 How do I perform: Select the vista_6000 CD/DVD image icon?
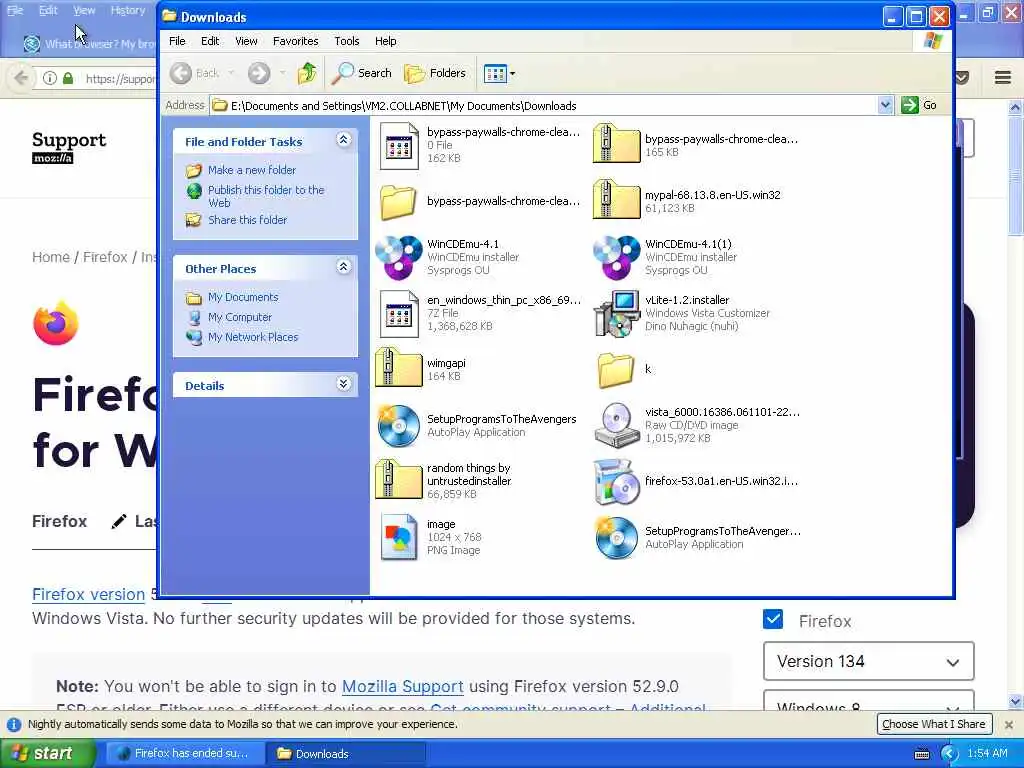tap(616, 426)
